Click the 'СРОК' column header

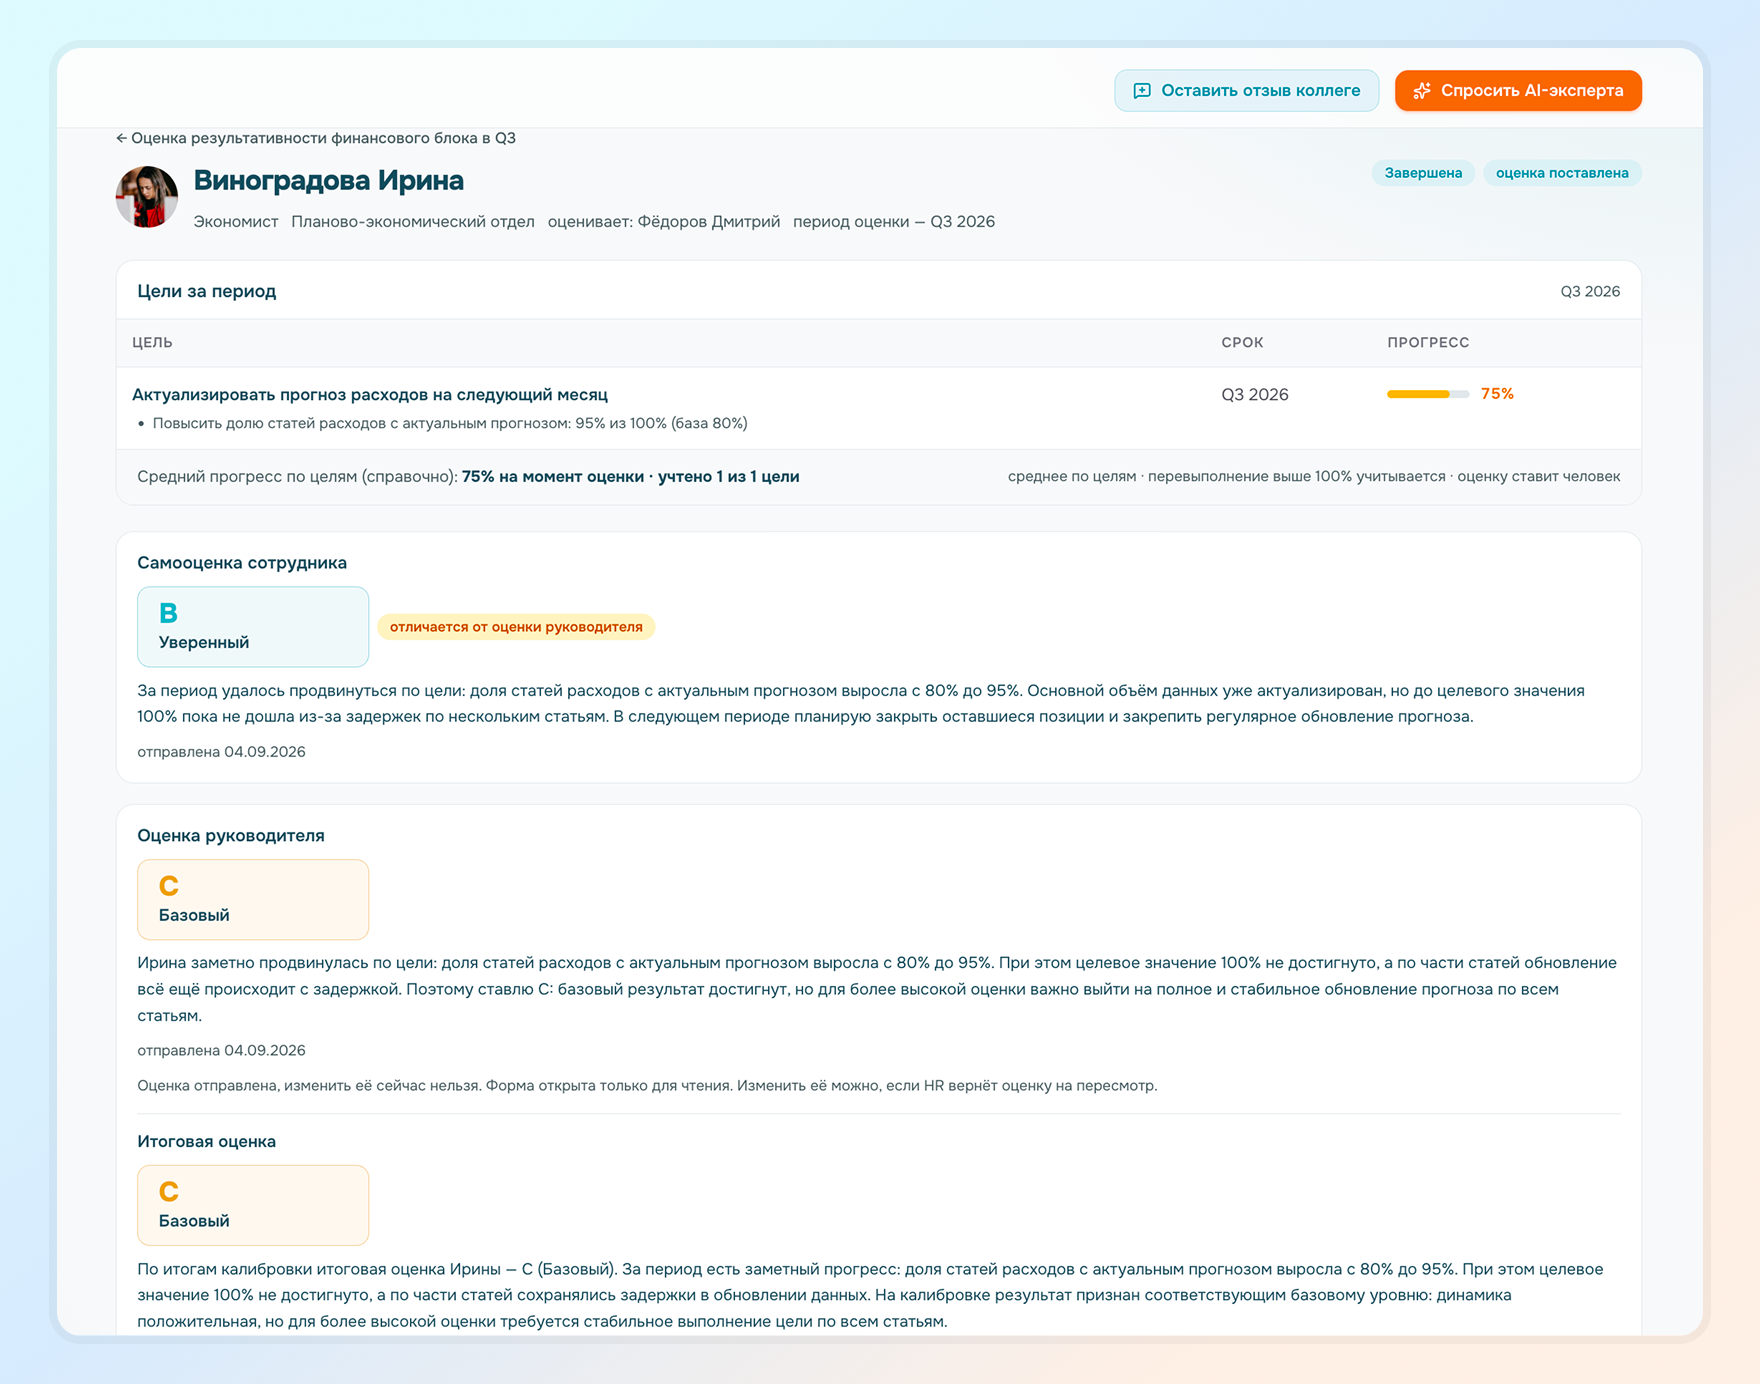click(1242, 342)
